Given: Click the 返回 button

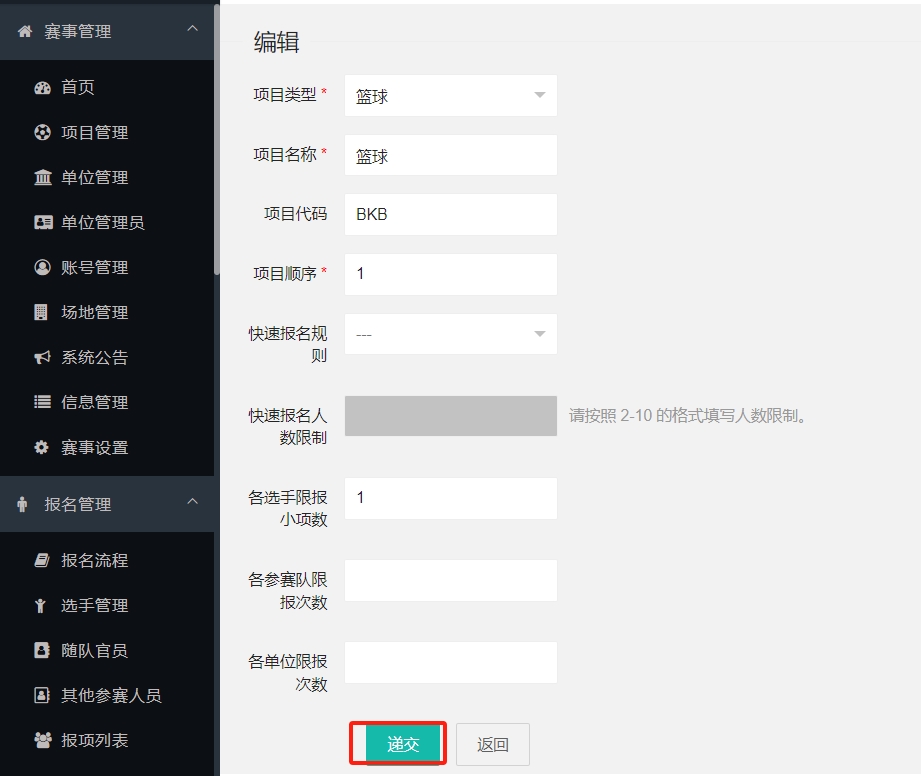Looking at the screenshot, I should pyautogui.click(x=493, y=744).
